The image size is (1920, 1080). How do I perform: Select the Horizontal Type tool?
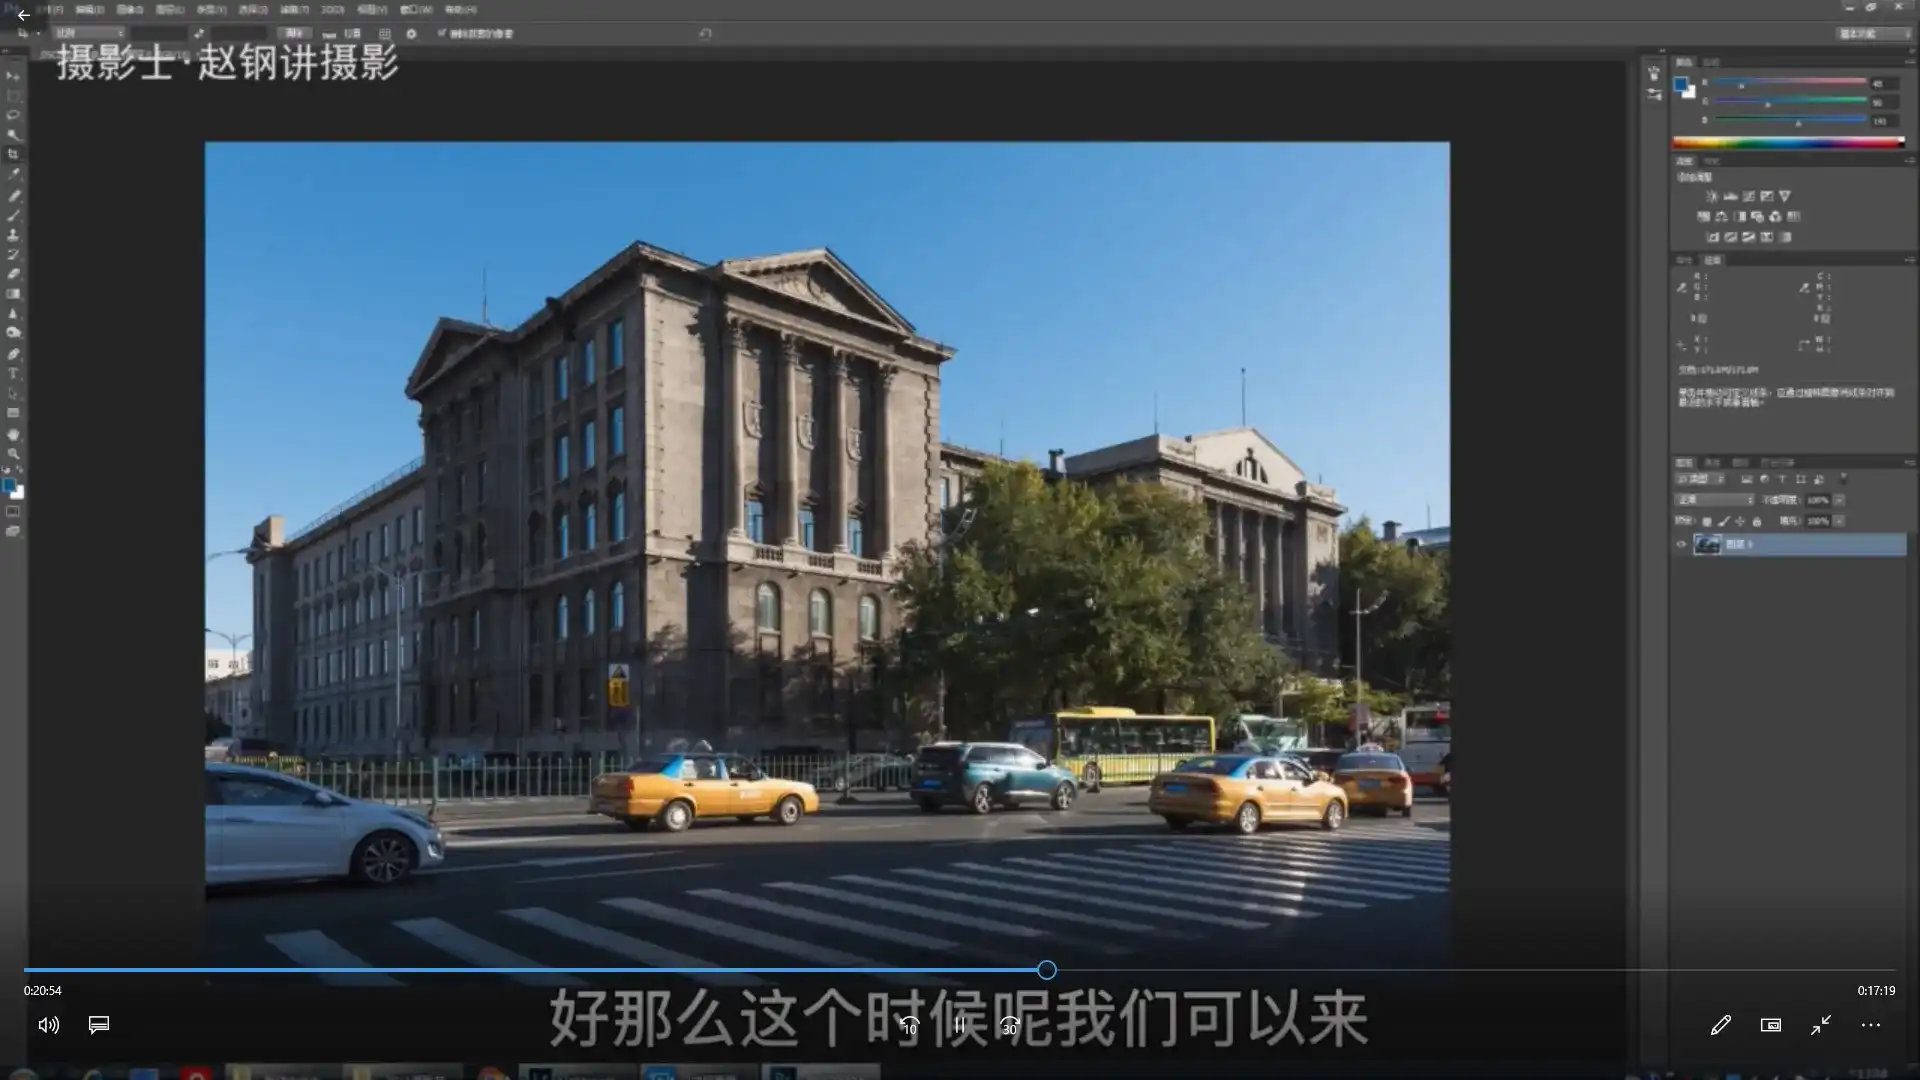[14, 373]
